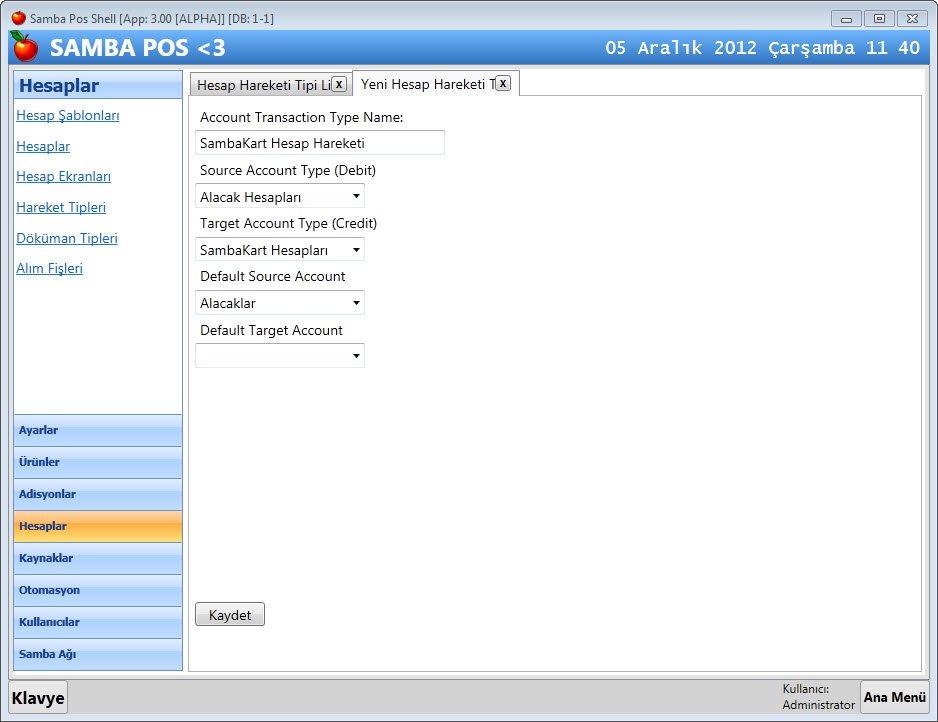Go to Ana Menü
Image resolution: width=938 pixels, height=722 pixels.
coord(894,697)
